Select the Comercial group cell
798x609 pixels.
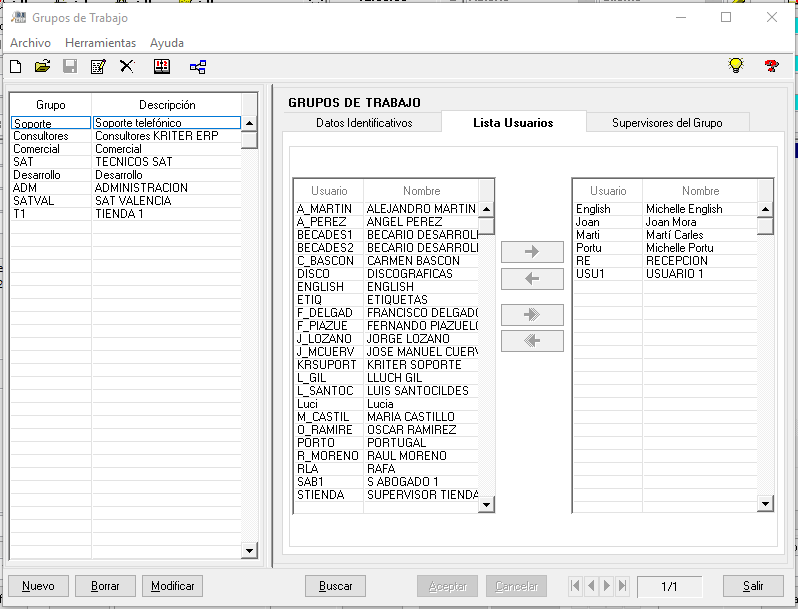[51, 149]
